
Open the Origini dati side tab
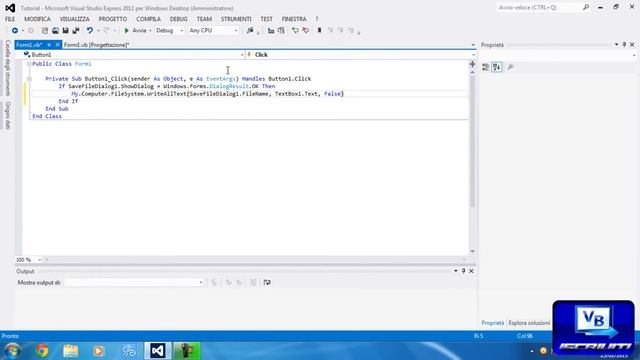(7, 116)
